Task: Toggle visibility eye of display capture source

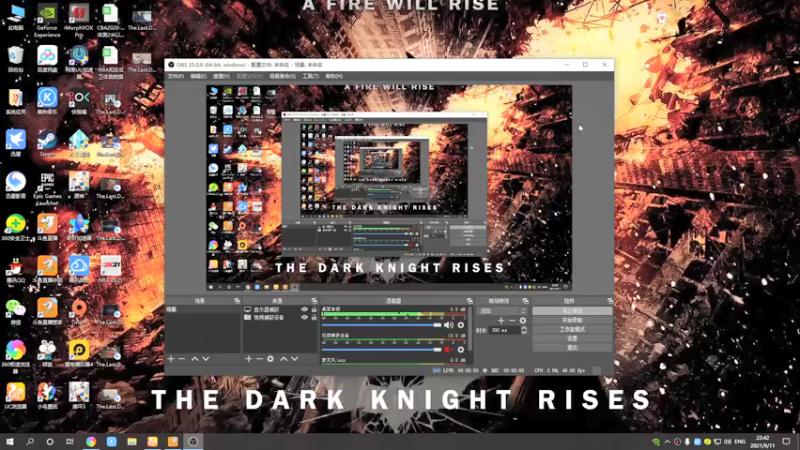Action: pyautogui.click(x=305, y=310)
